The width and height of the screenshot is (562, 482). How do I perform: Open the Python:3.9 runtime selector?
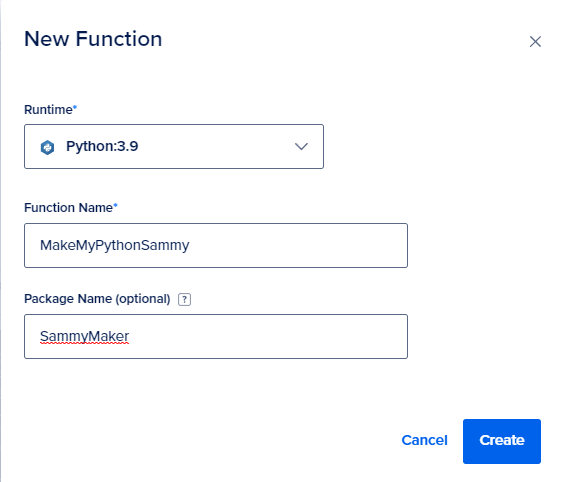pos(174,147)
